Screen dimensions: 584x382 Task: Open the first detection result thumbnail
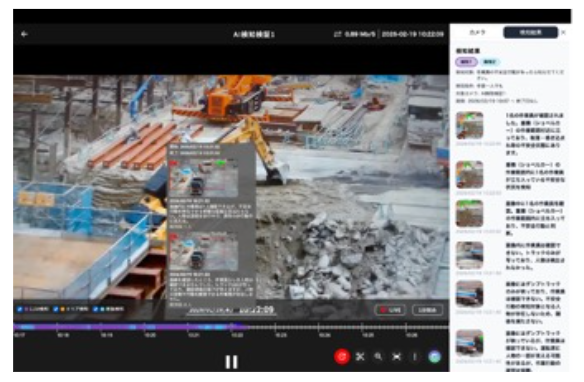pos(470,125)
